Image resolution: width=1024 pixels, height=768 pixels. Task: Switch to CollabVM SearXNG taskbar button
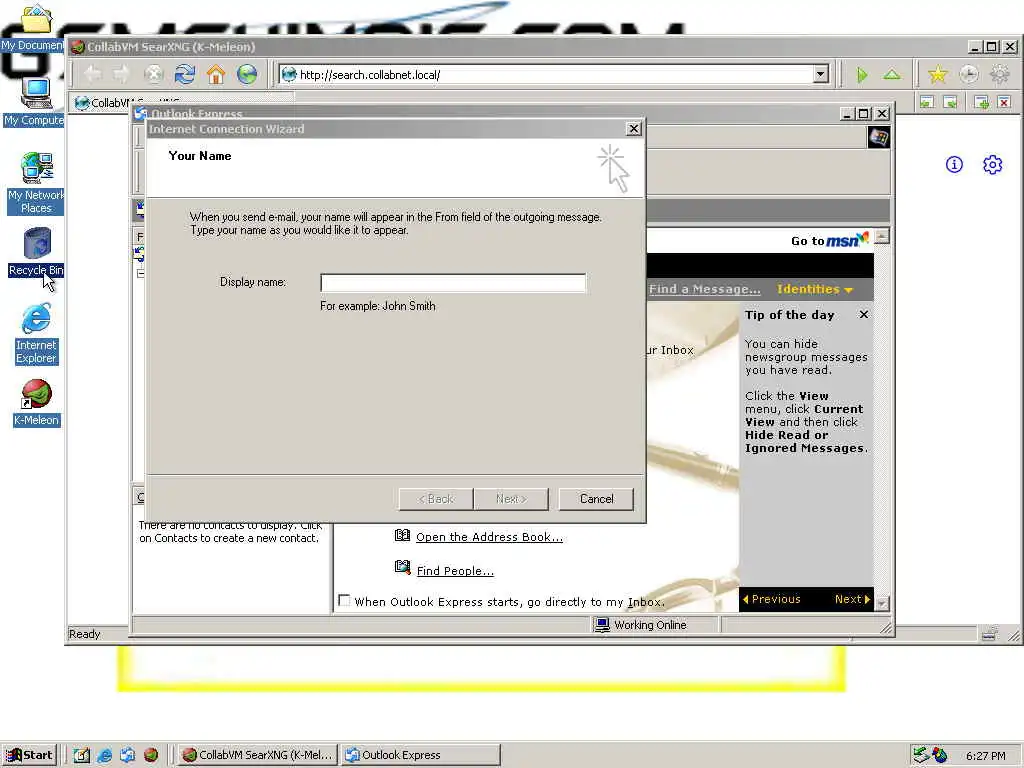pos(257,755)
